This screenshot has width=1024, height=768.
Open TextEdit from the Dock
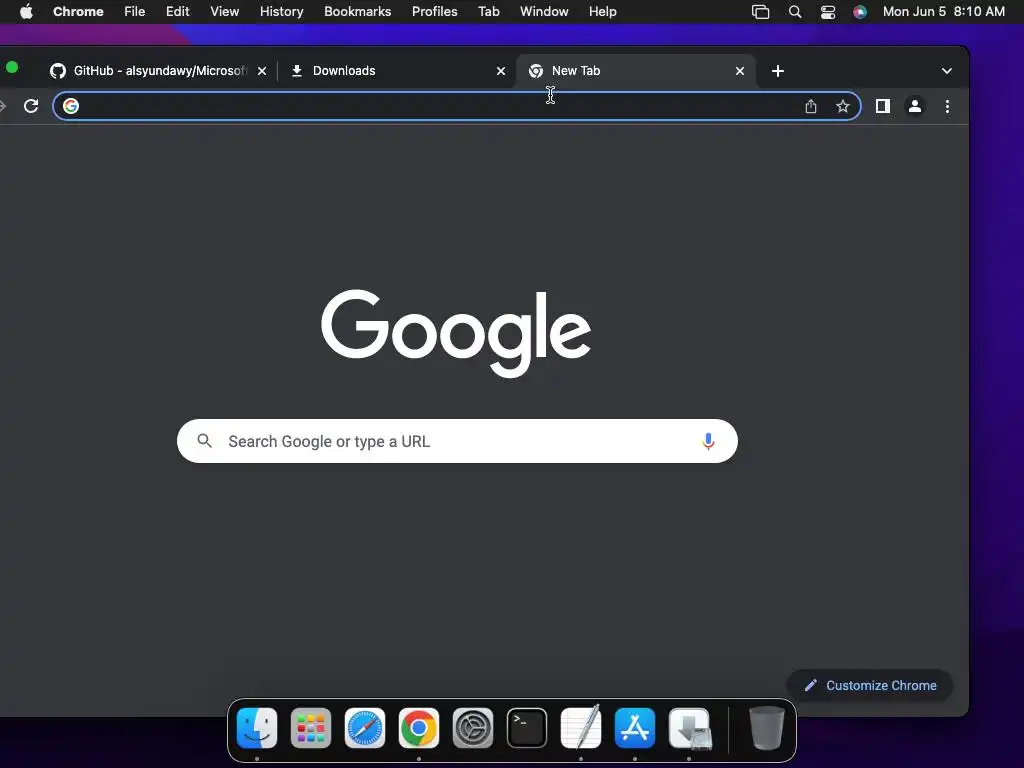pos(581,728)
